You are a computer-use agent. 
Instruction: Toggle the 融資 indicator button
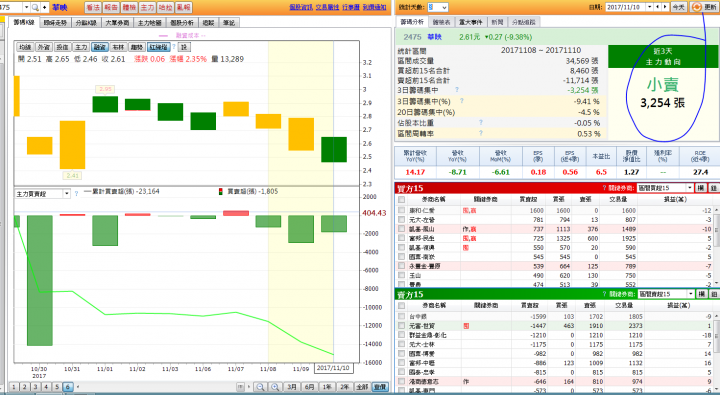[x=99, y=47]
